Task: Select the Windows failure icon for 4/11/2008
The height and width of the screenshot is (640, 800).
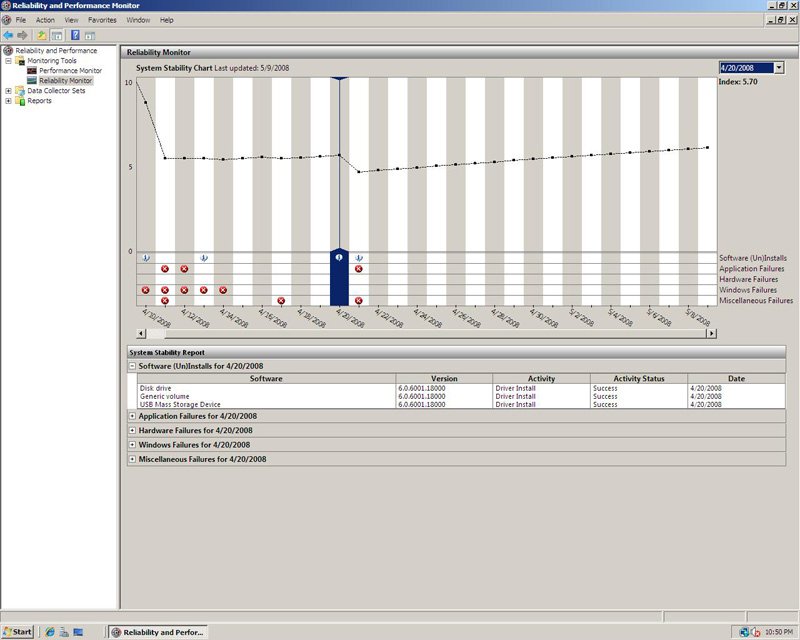Action: [x=165, y=290]
